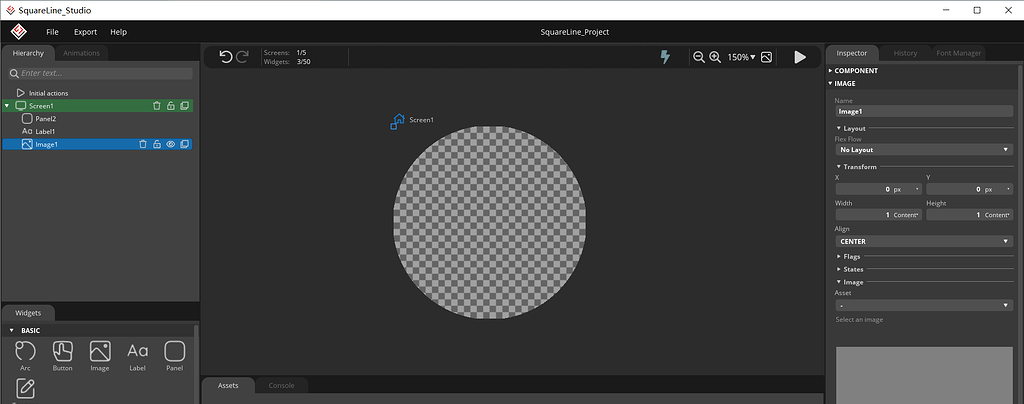Image resolution: width=1024 pixels, height=404 pixels.
Task: Click the SquareLine Studio logo icon below the title bar
Action: (18, 31)
